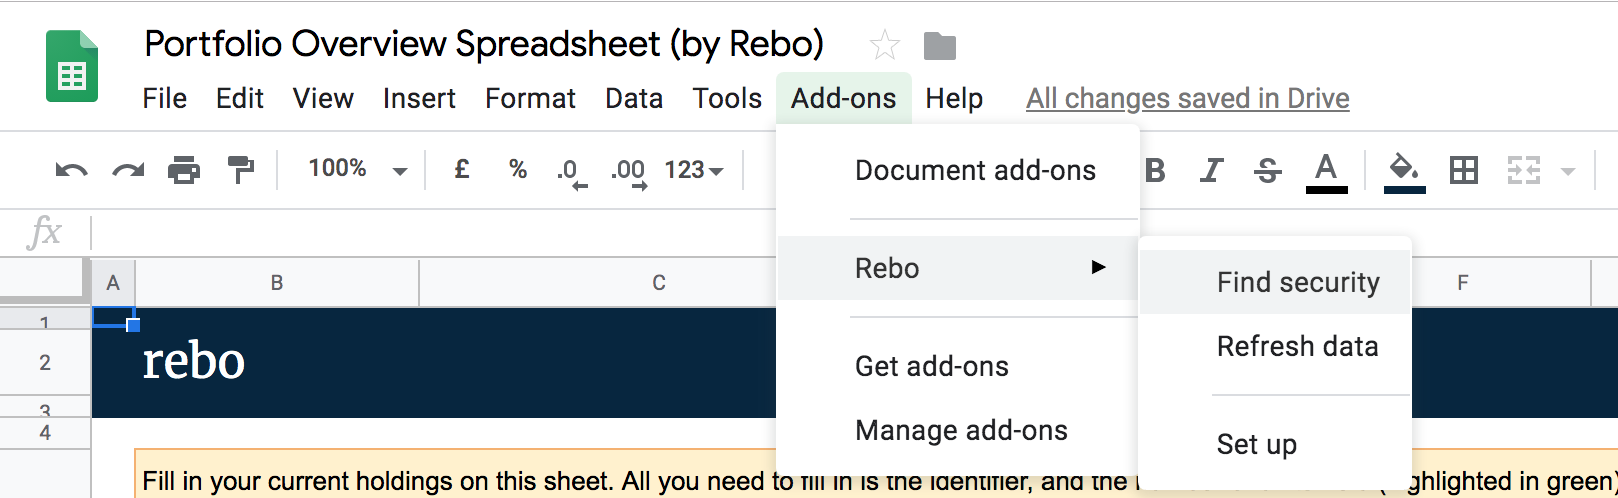Choose Manage add-ons

[x=958, y=430]
